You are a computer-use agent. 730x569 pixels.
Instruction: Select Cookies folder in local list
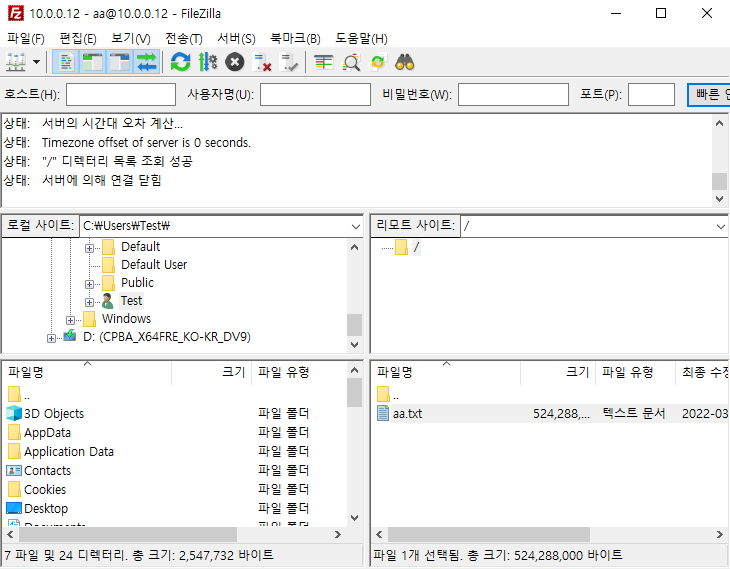[x=45, y=490]
